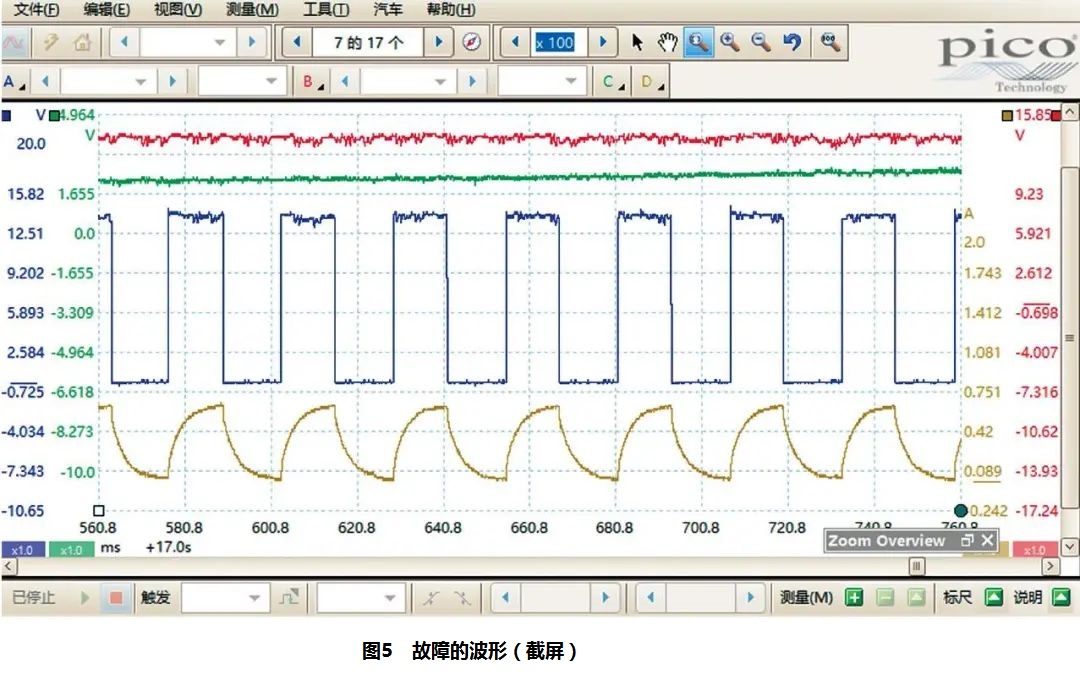Step timebase to next value
Image resolution: width=1080 pixels, height=676 pixels.
[251, 42]
